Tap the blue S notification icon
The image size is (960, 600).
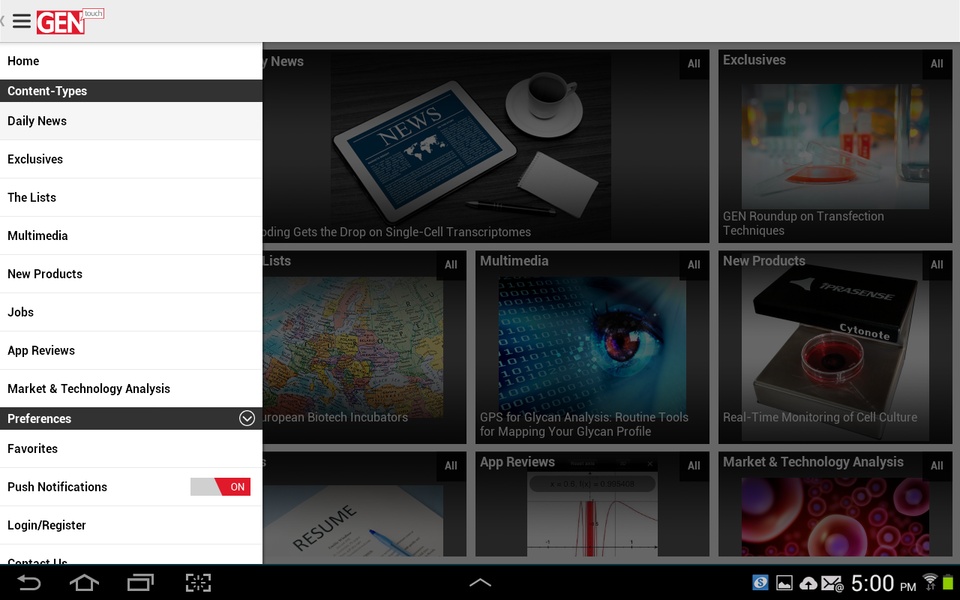[760, 582]
